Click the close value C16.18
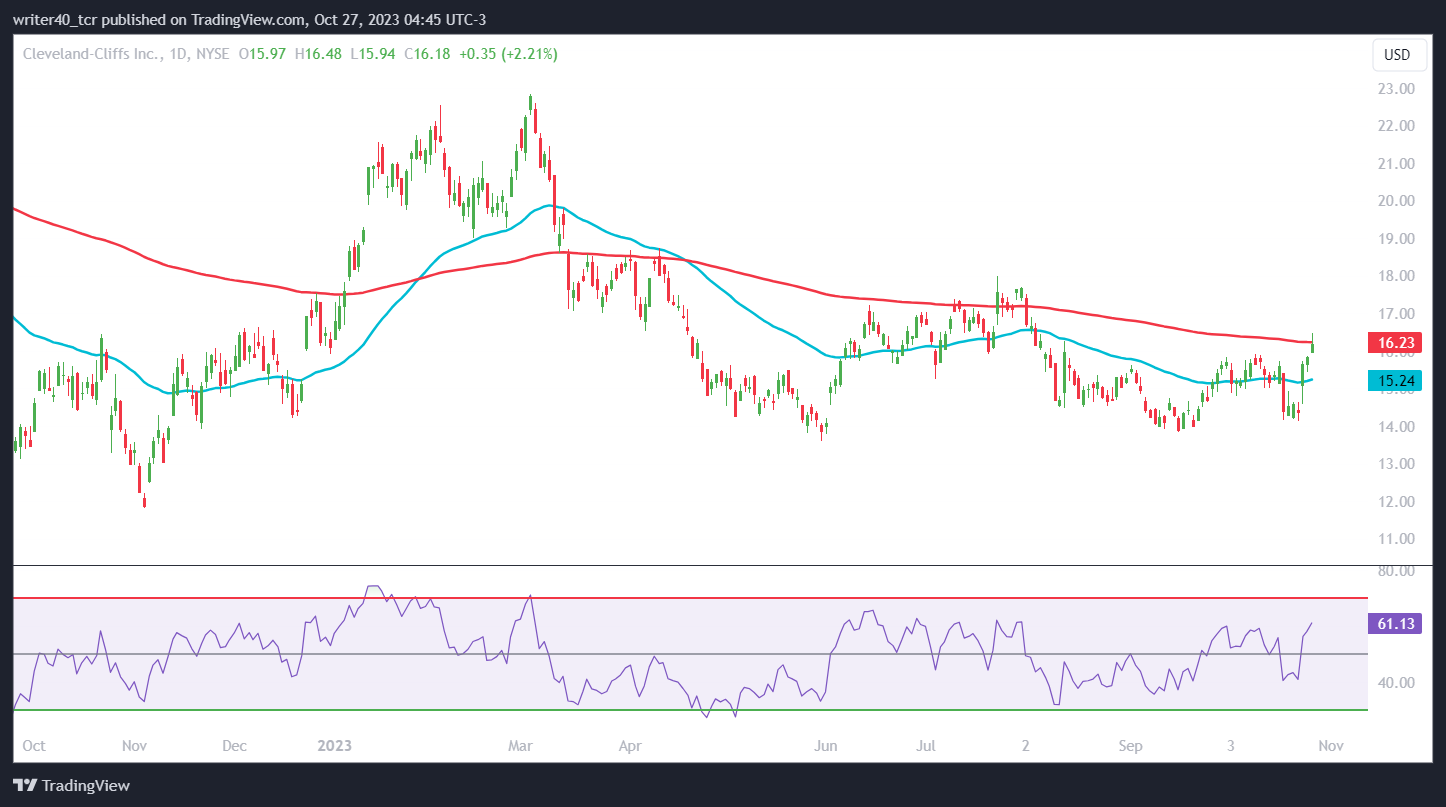 tap(427, 54)
